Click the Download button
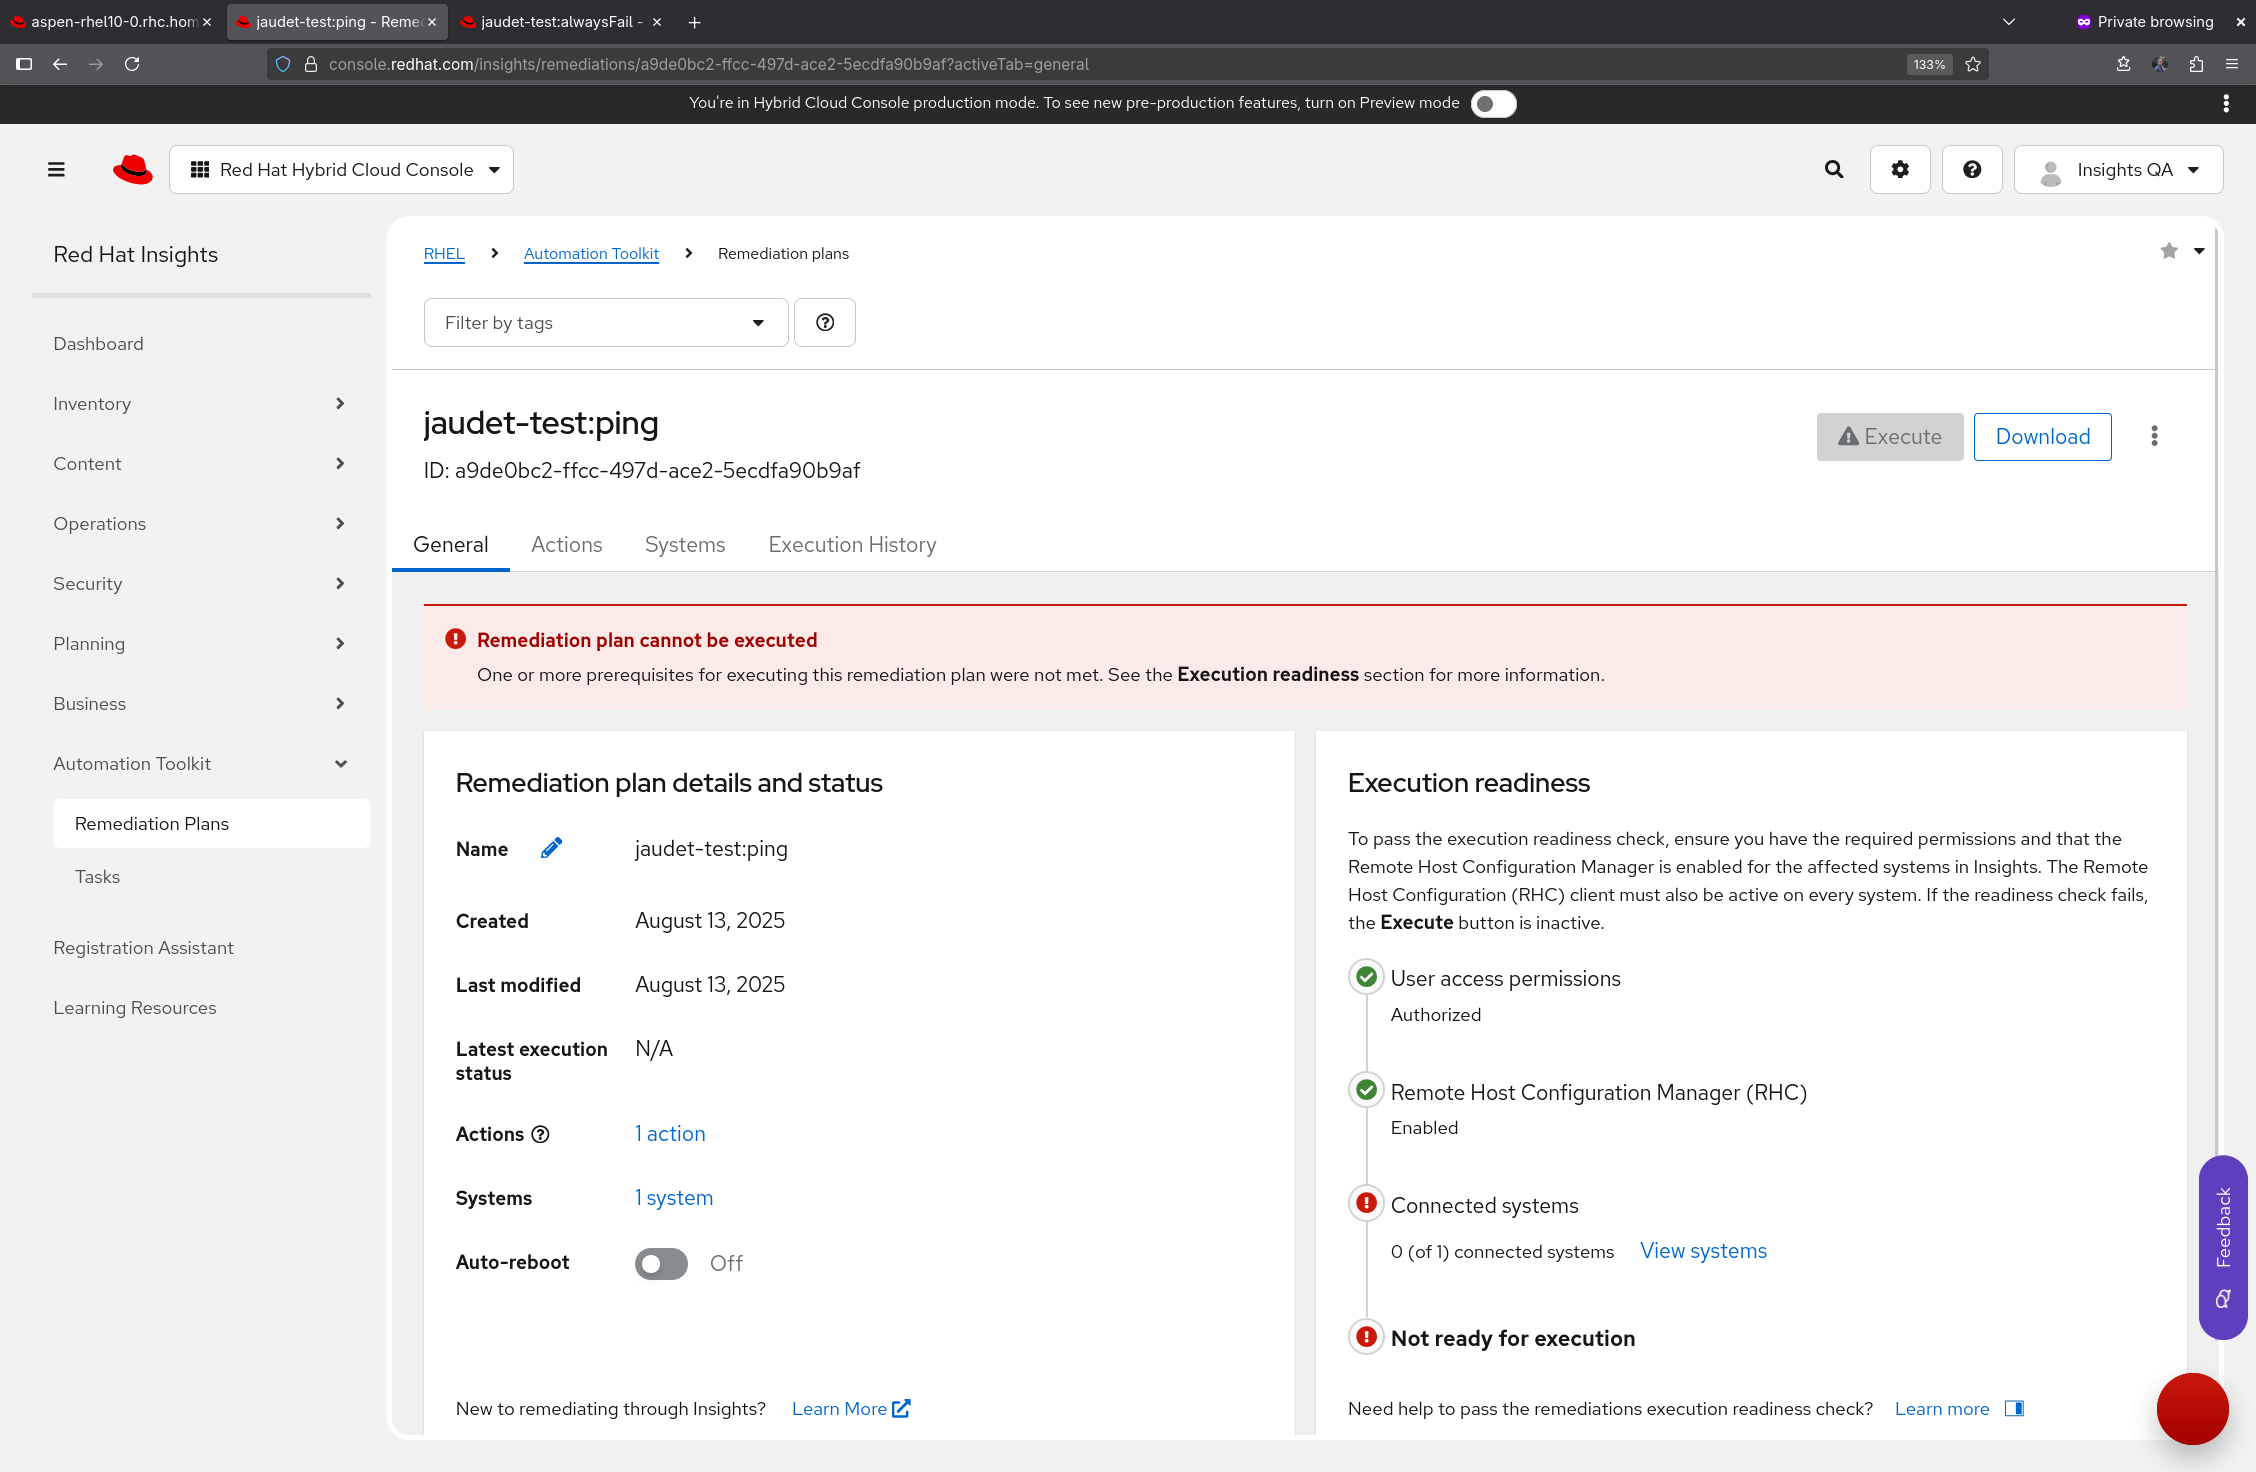The height and width of the screenshot is (1472, 2256). [2042, 436]
